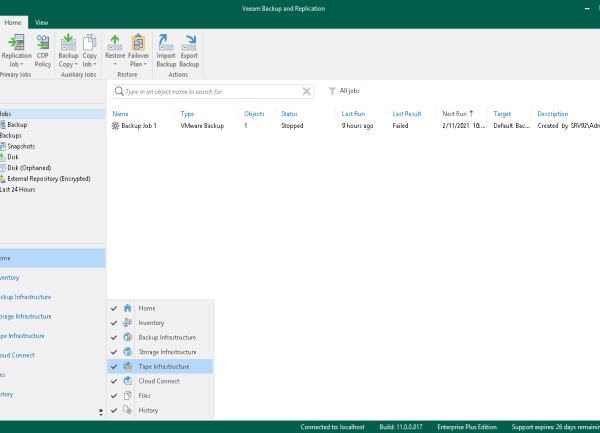Switch to the View ribbon tab
Screen dimensions: 600x433
coord(41,23)
